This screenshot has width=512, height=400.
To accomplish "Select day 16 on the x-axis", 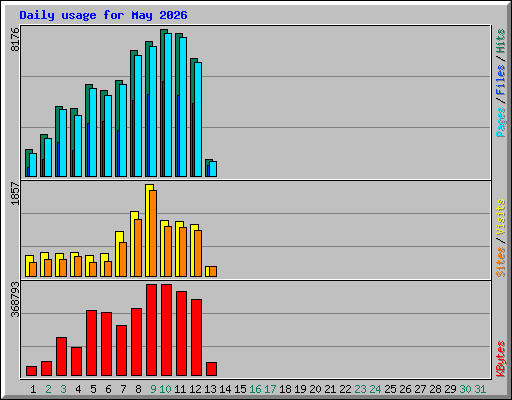I will point(255,389).
